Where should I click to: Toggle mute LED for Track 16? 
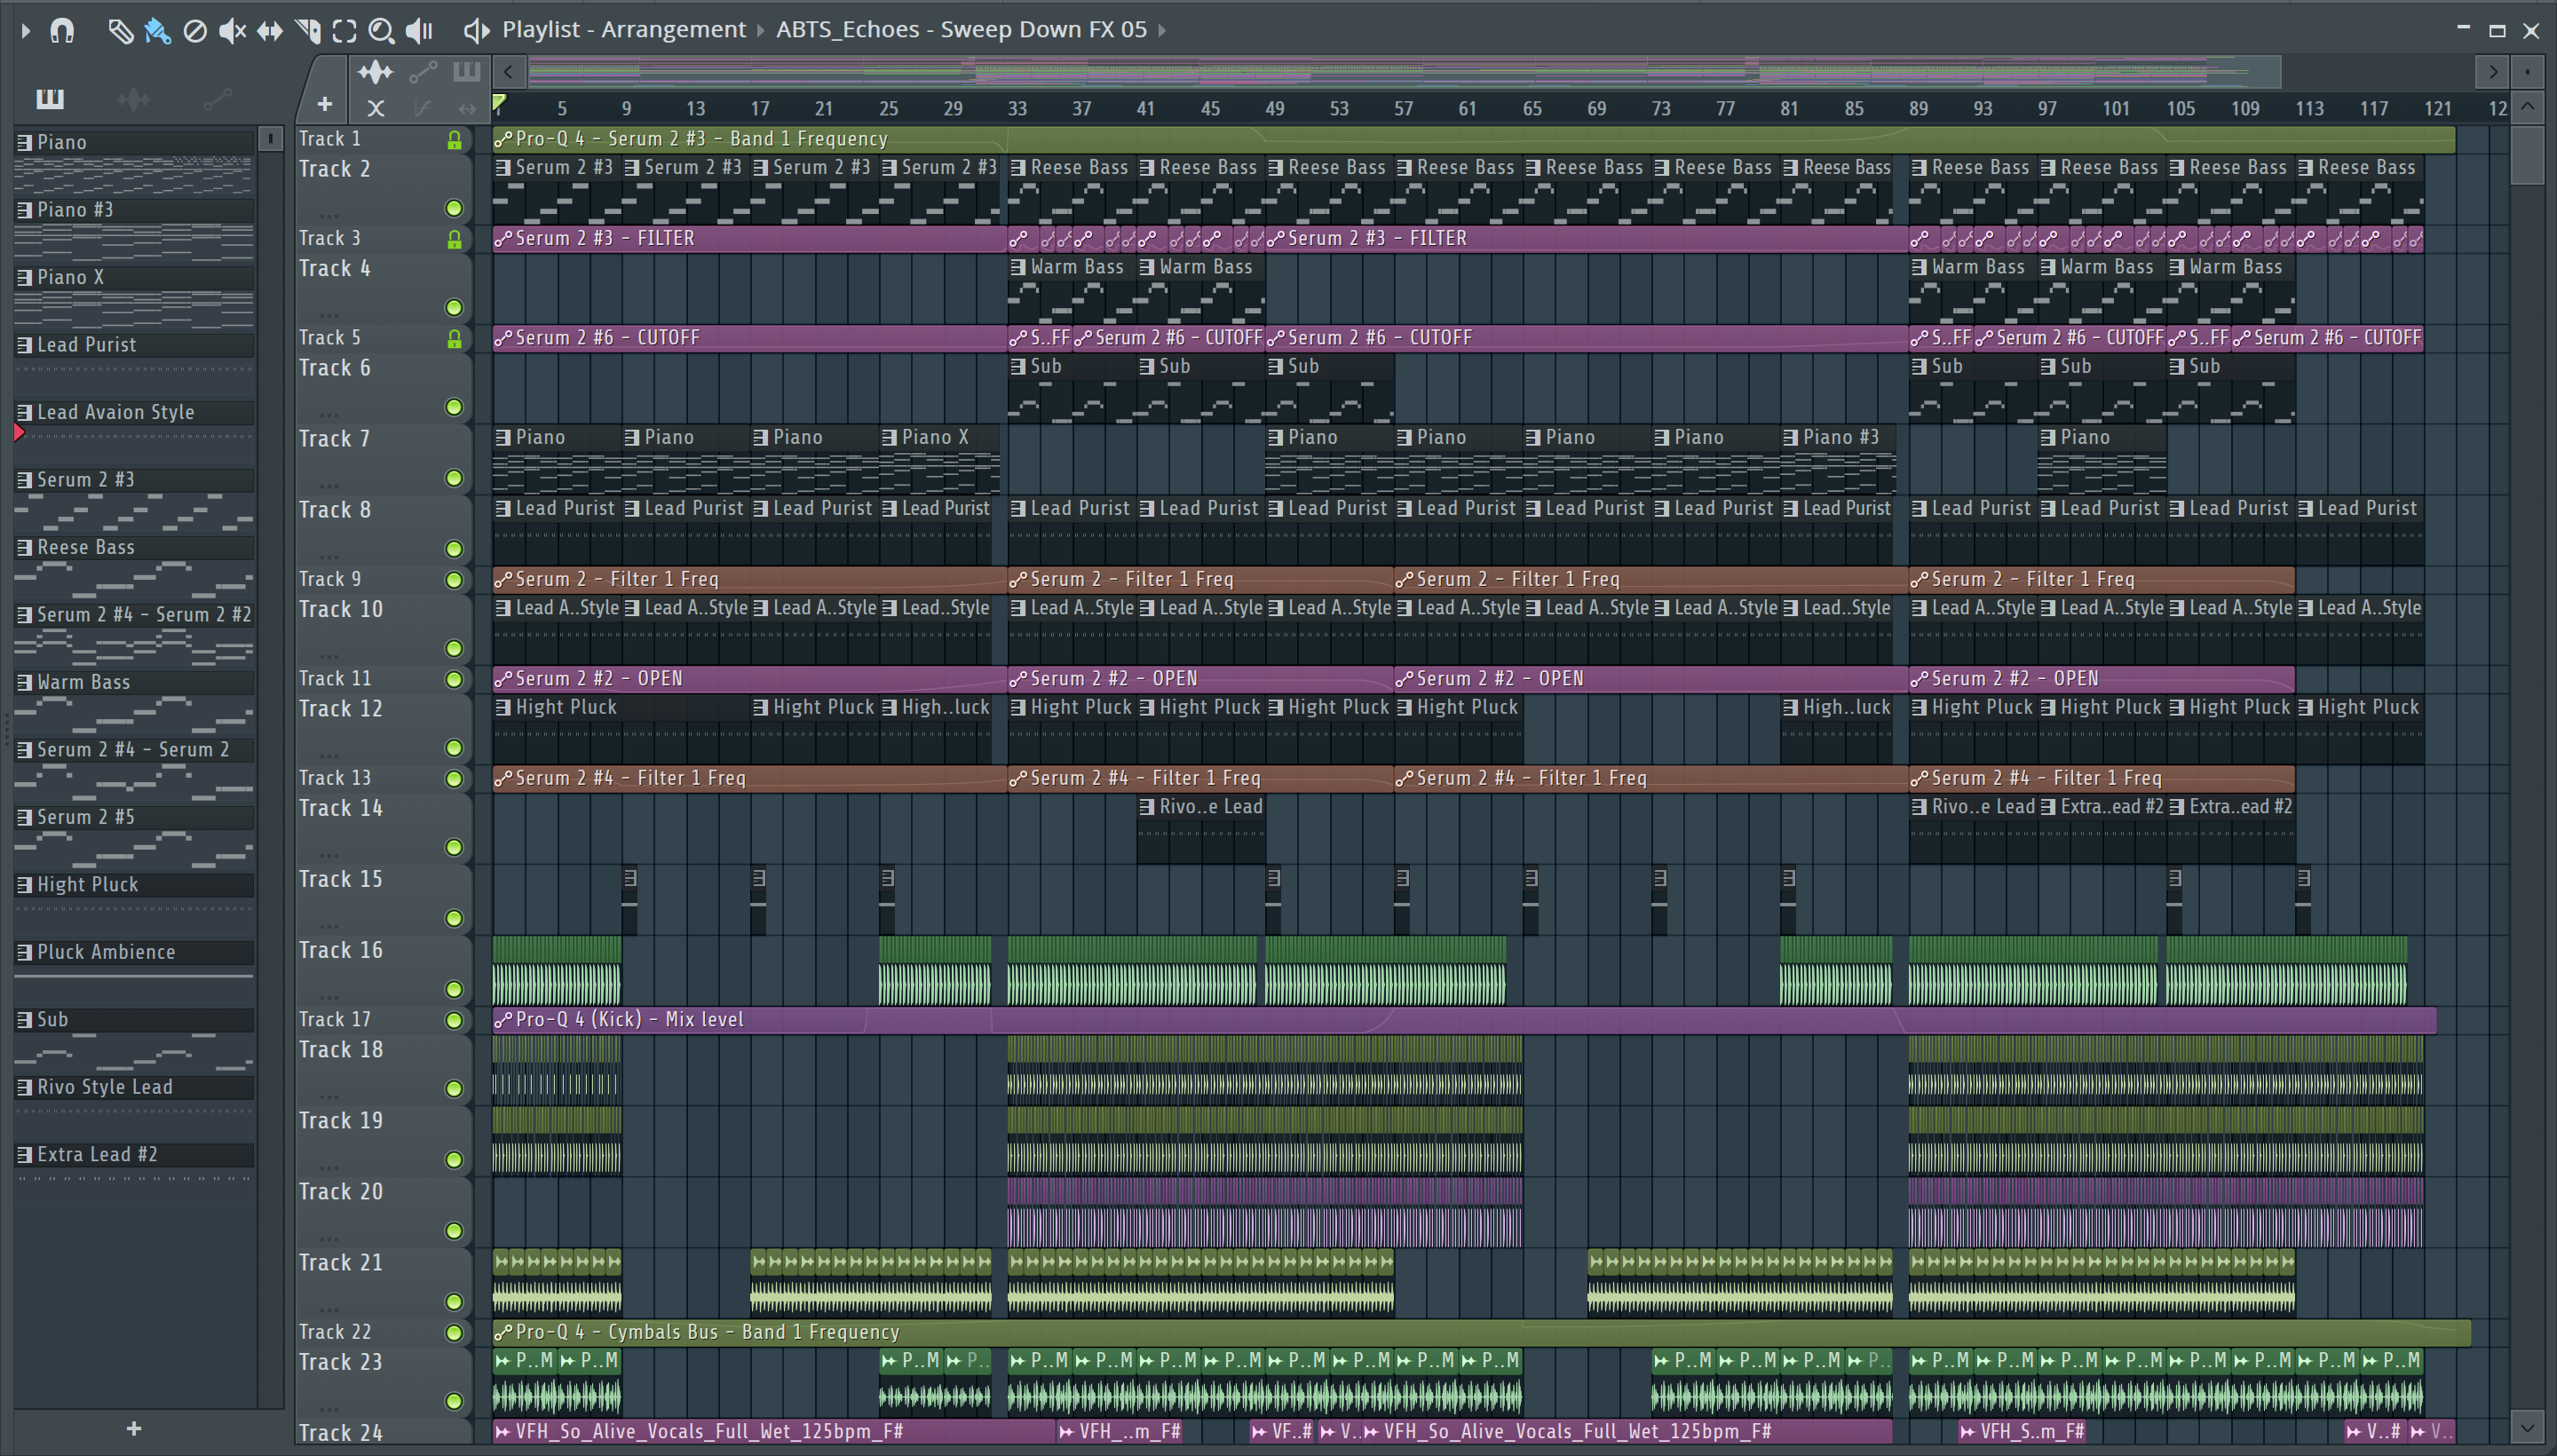point(454,989)
